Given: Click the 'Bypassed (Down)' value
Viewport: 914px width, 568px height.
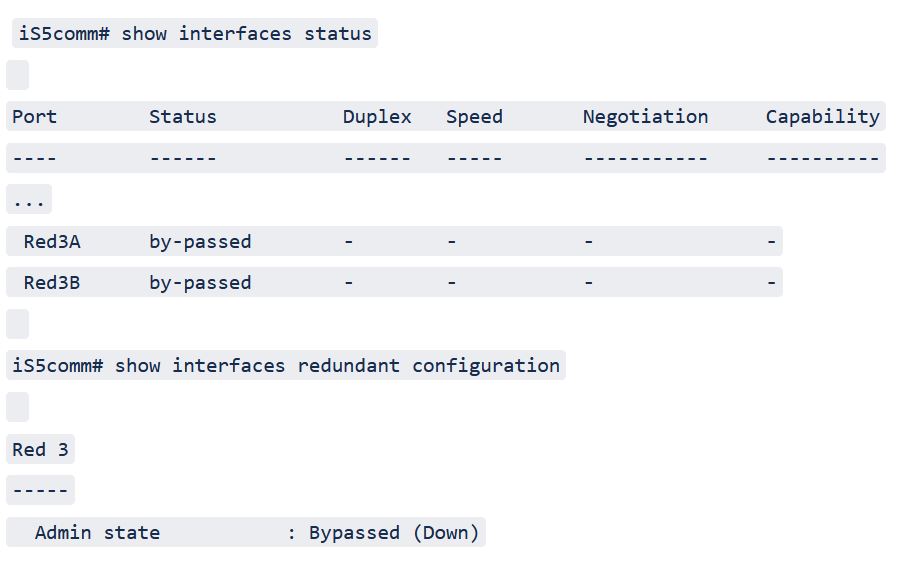Looking at the screenshot, I should [393, 532].
